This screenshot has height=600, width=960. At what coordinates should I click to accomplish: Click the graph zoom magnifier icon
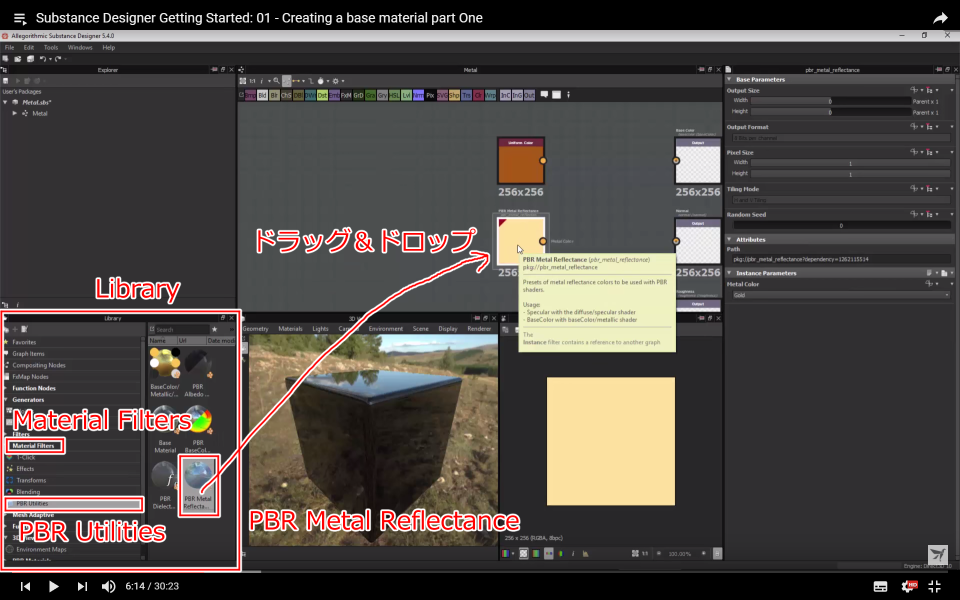point(276,81)
